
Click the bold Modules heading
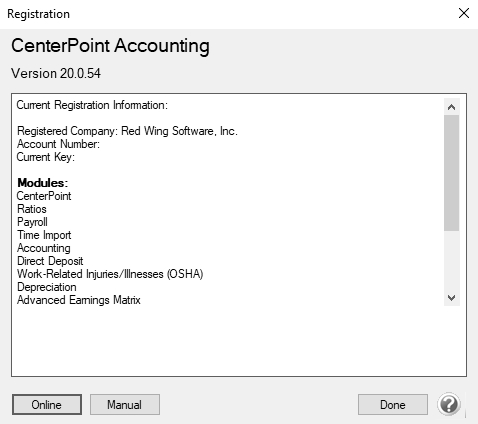[x=43, y=183]
